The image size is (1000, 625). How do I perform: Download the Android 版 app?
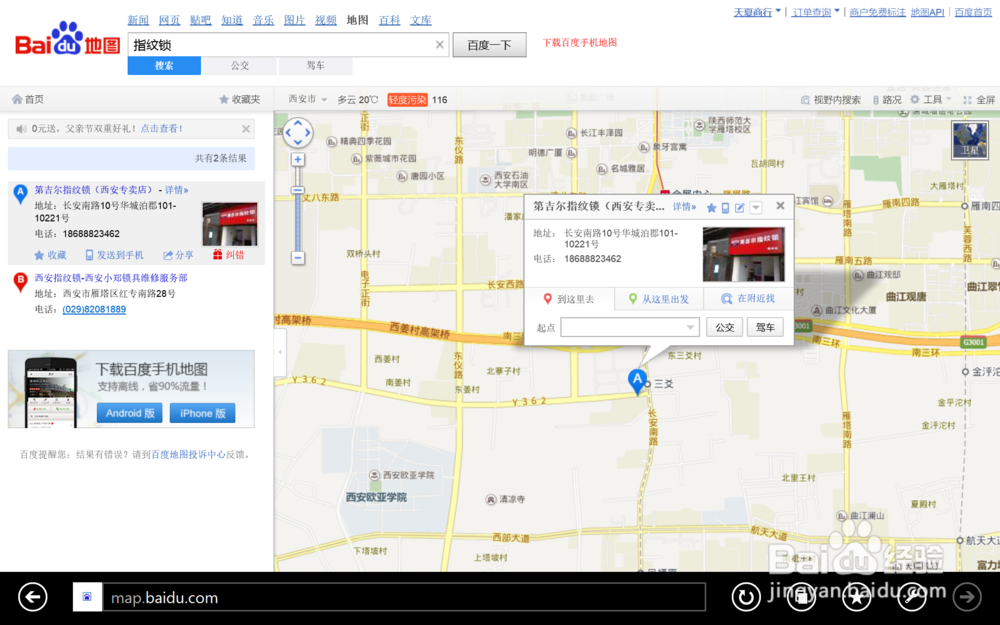pos(129,413)
